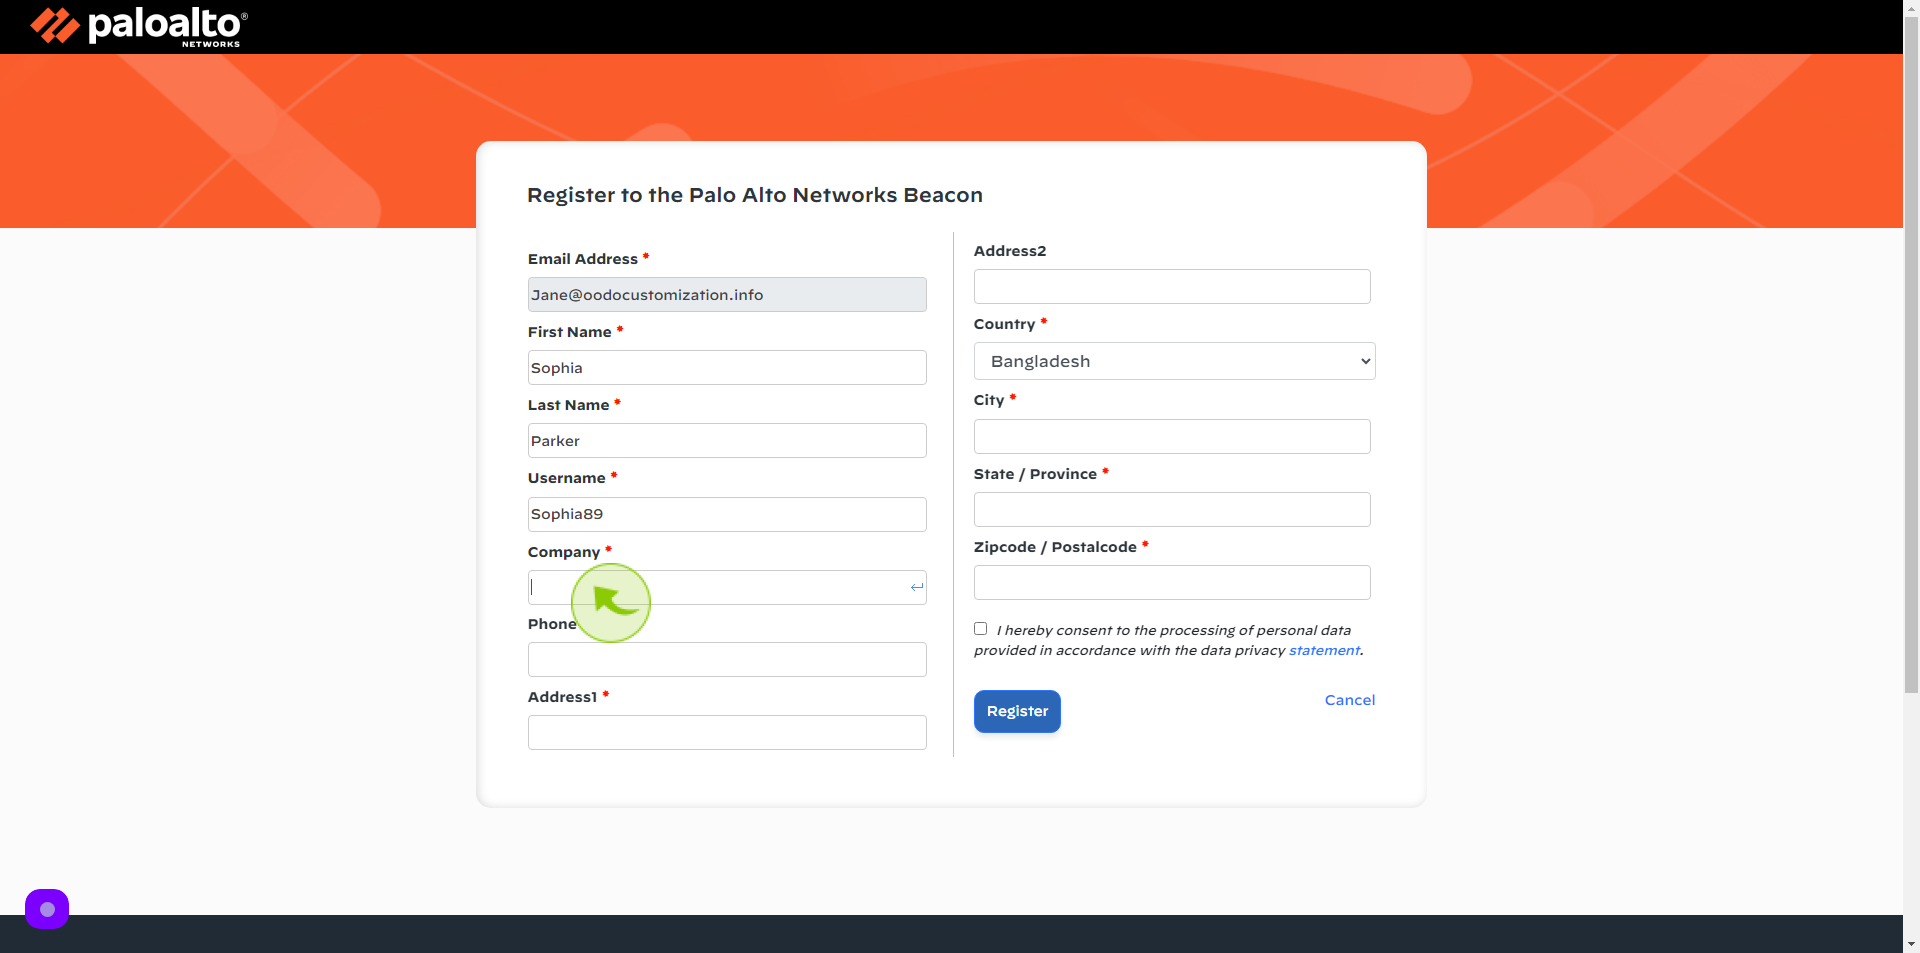Click the scrollbar down arrow

1911,944
